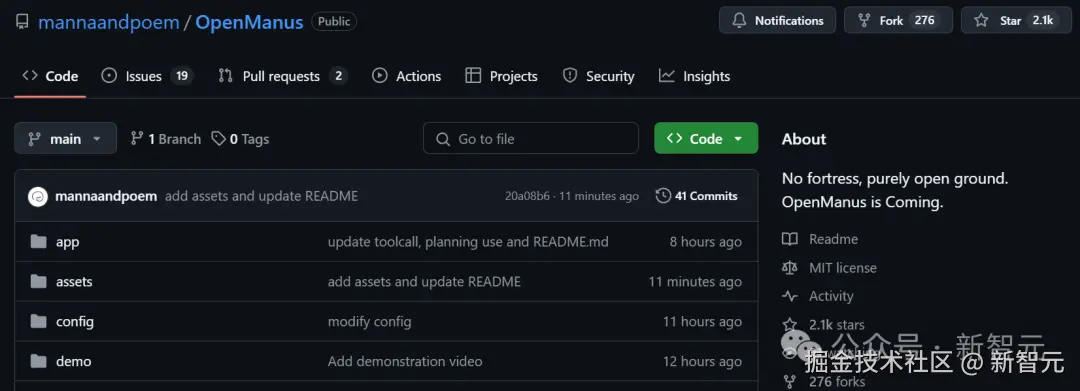Open latest commit message add assets and update README
This screenshot has height=391, width=1080.
[262, 196]
